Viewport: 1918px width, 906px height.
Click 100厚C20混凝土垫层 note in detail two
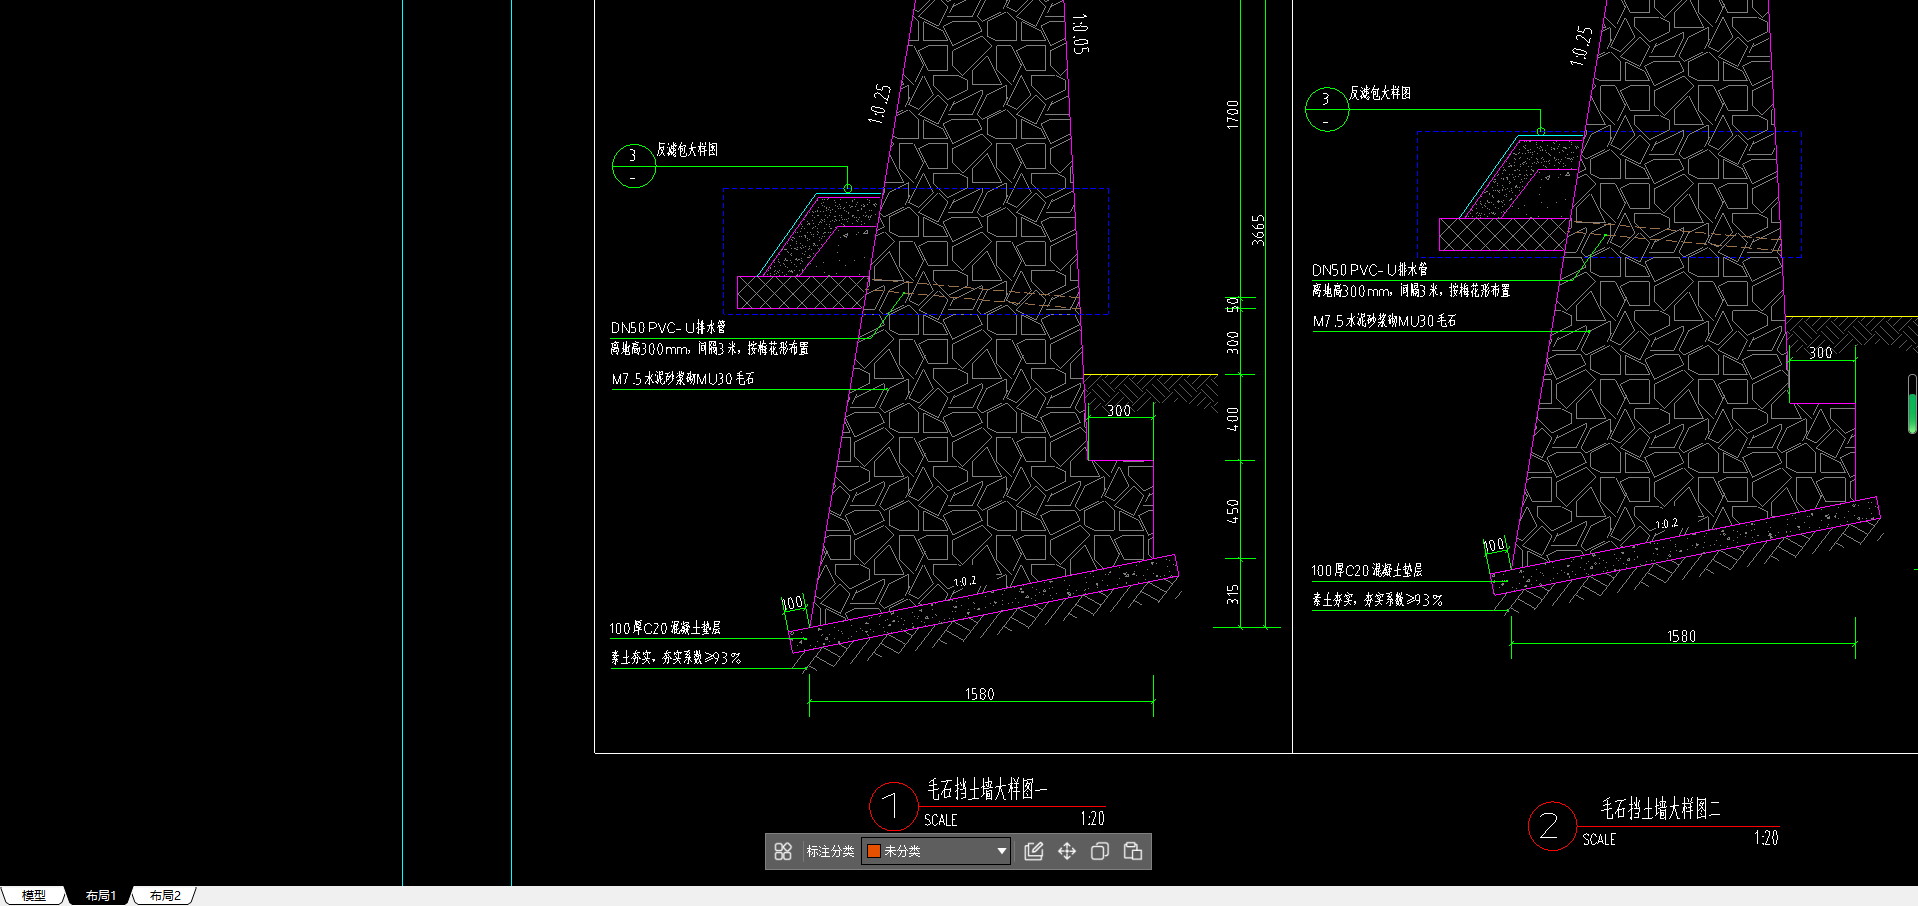1367,570
